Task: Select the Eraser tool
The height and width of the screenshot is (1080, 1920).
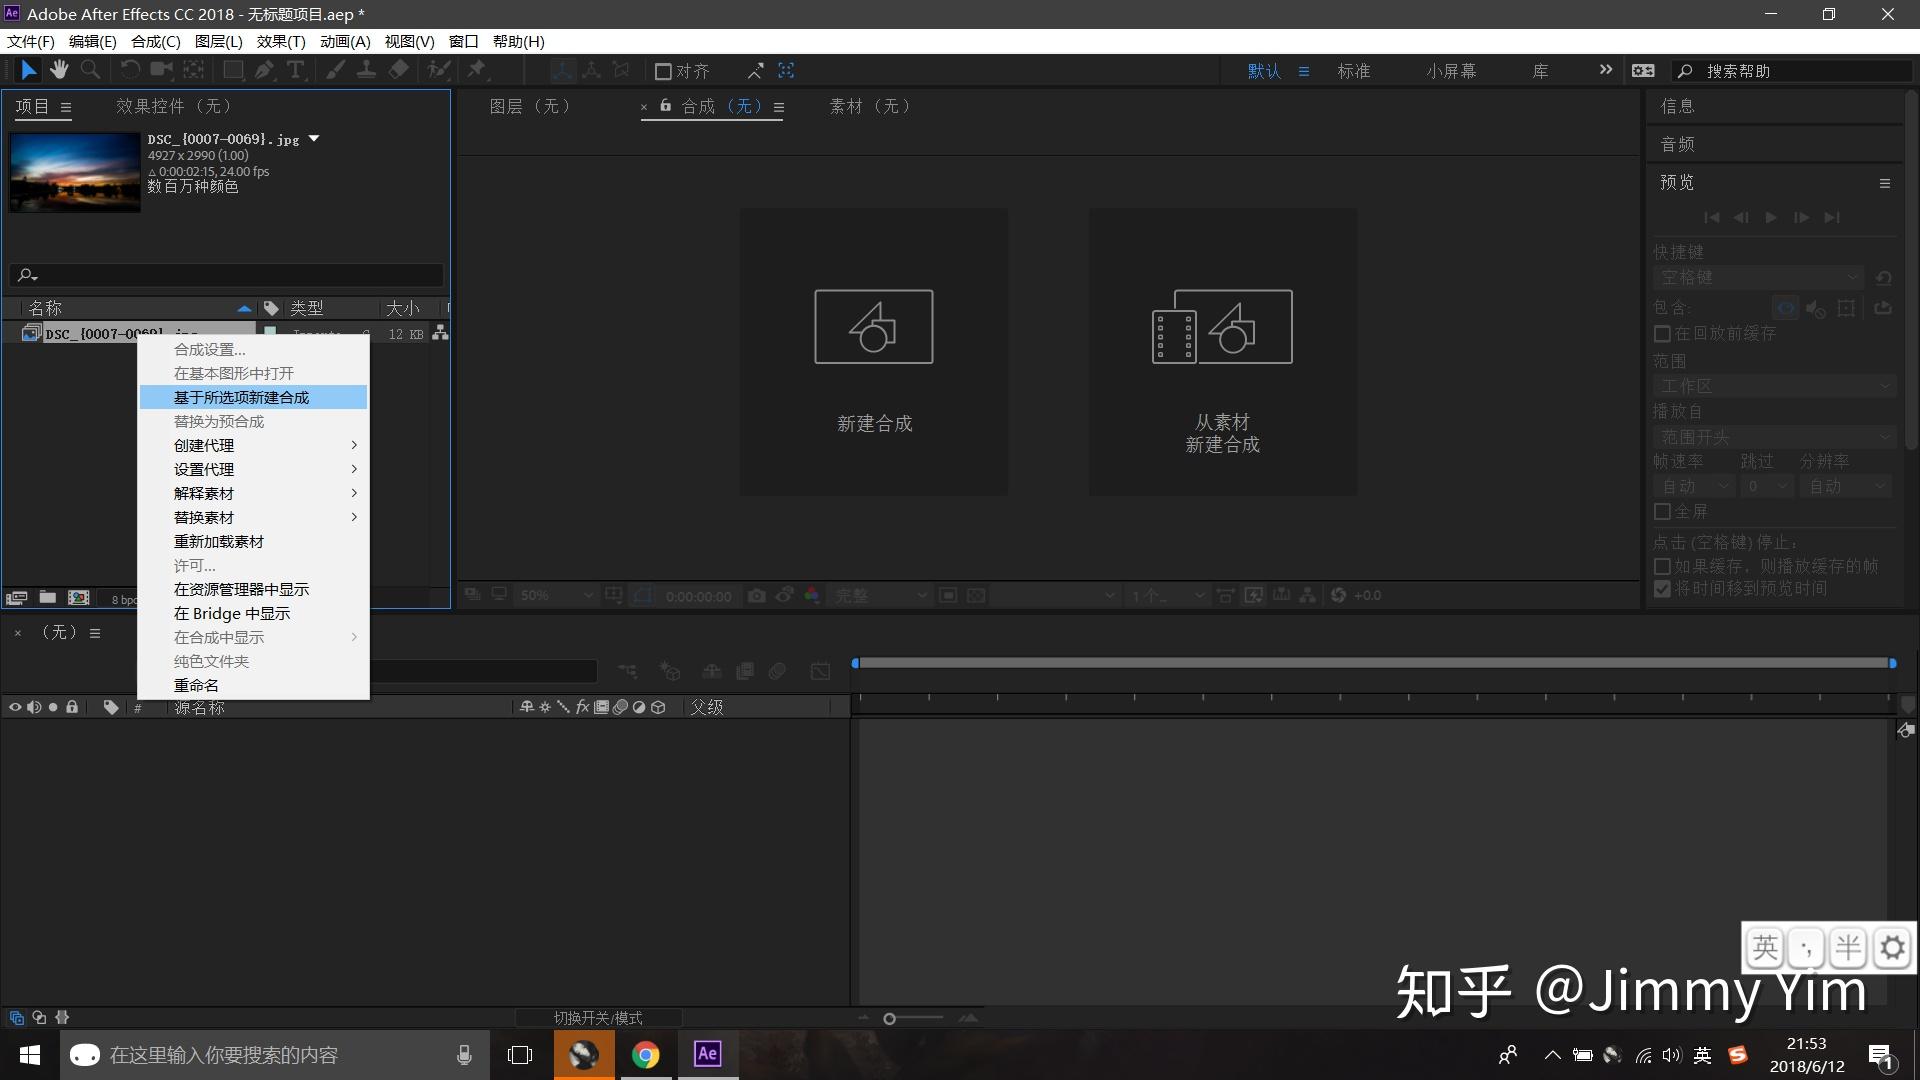Action: click(x=399, y=70)
